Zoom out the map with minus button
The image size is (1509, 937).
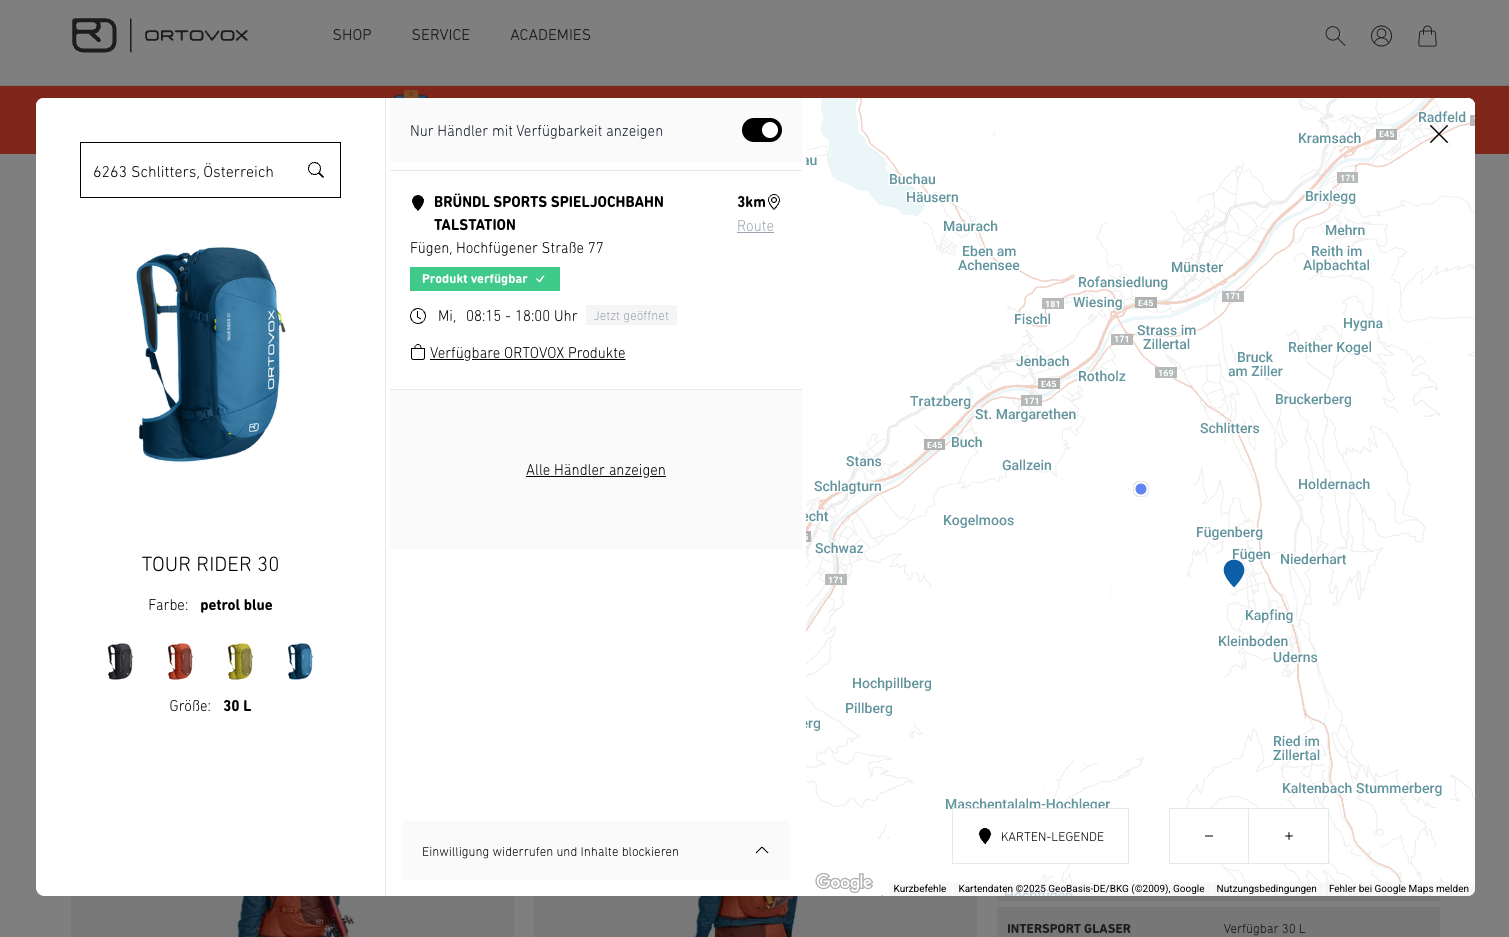[x=1209, y=836]
